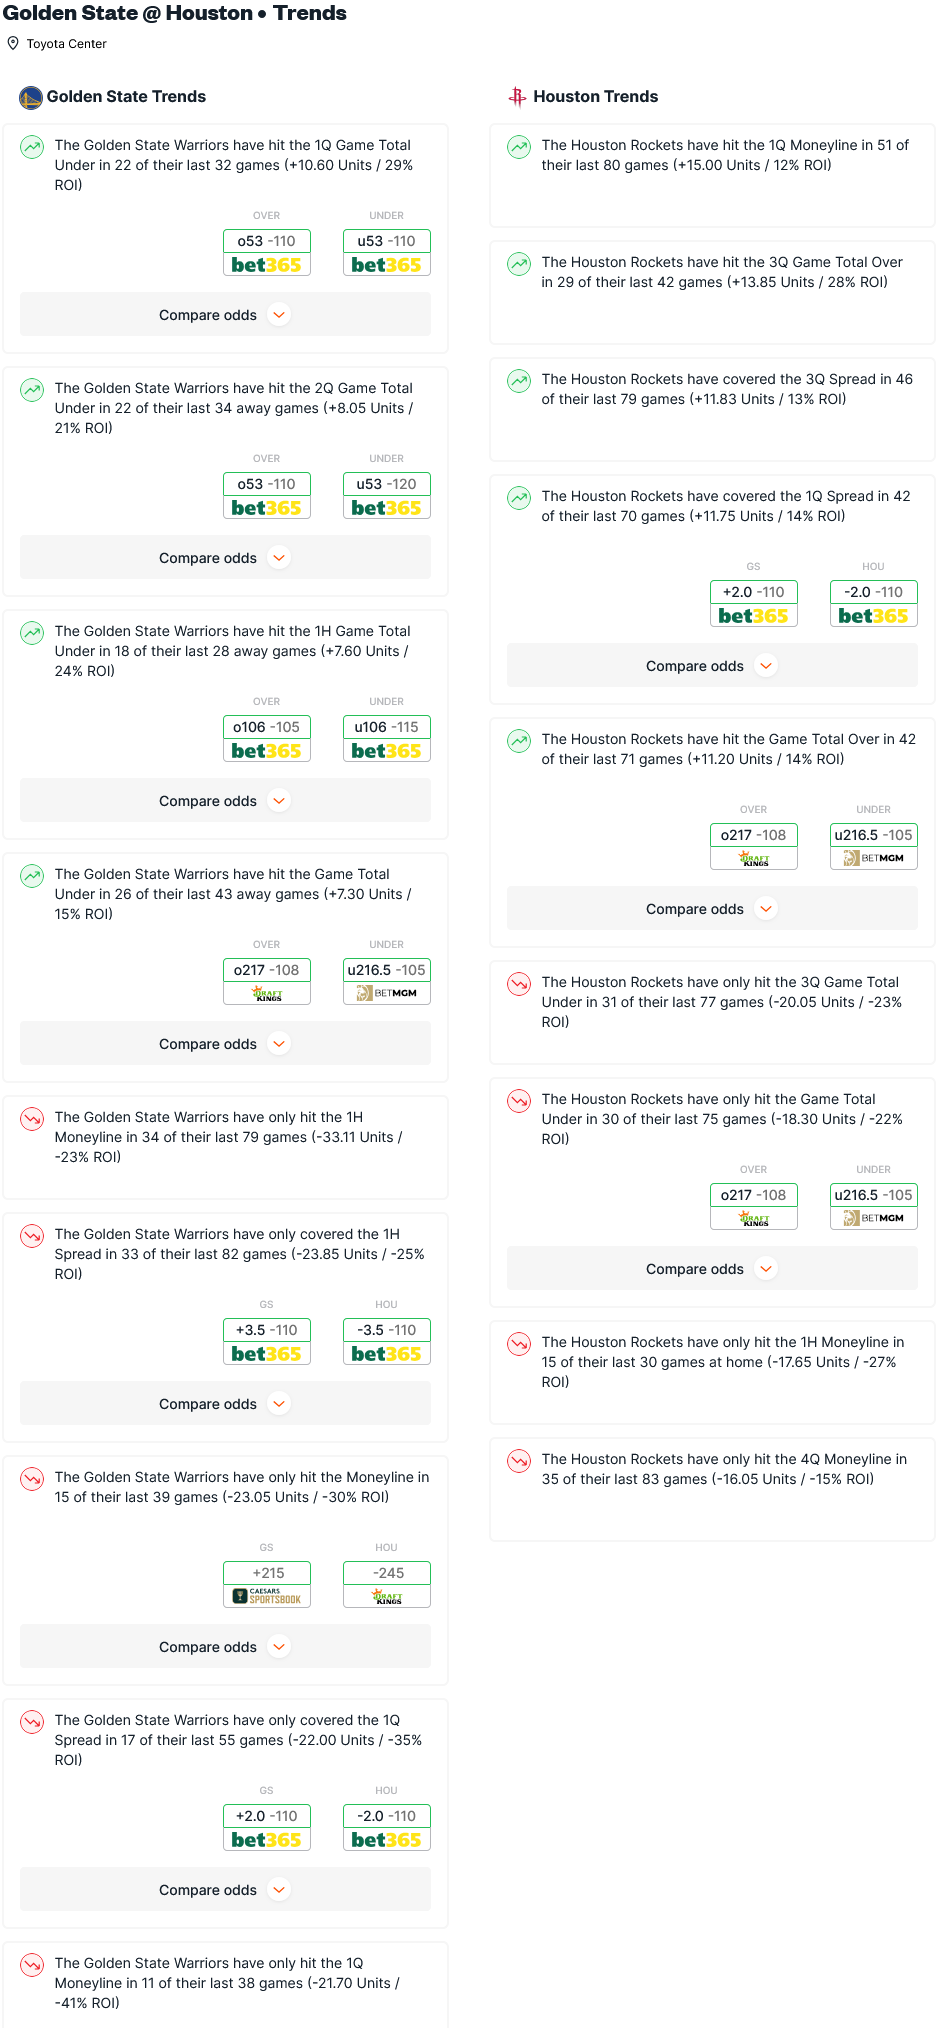Click red downtrend icon for Warriors 1H Moneyline

coord(32,1119)
